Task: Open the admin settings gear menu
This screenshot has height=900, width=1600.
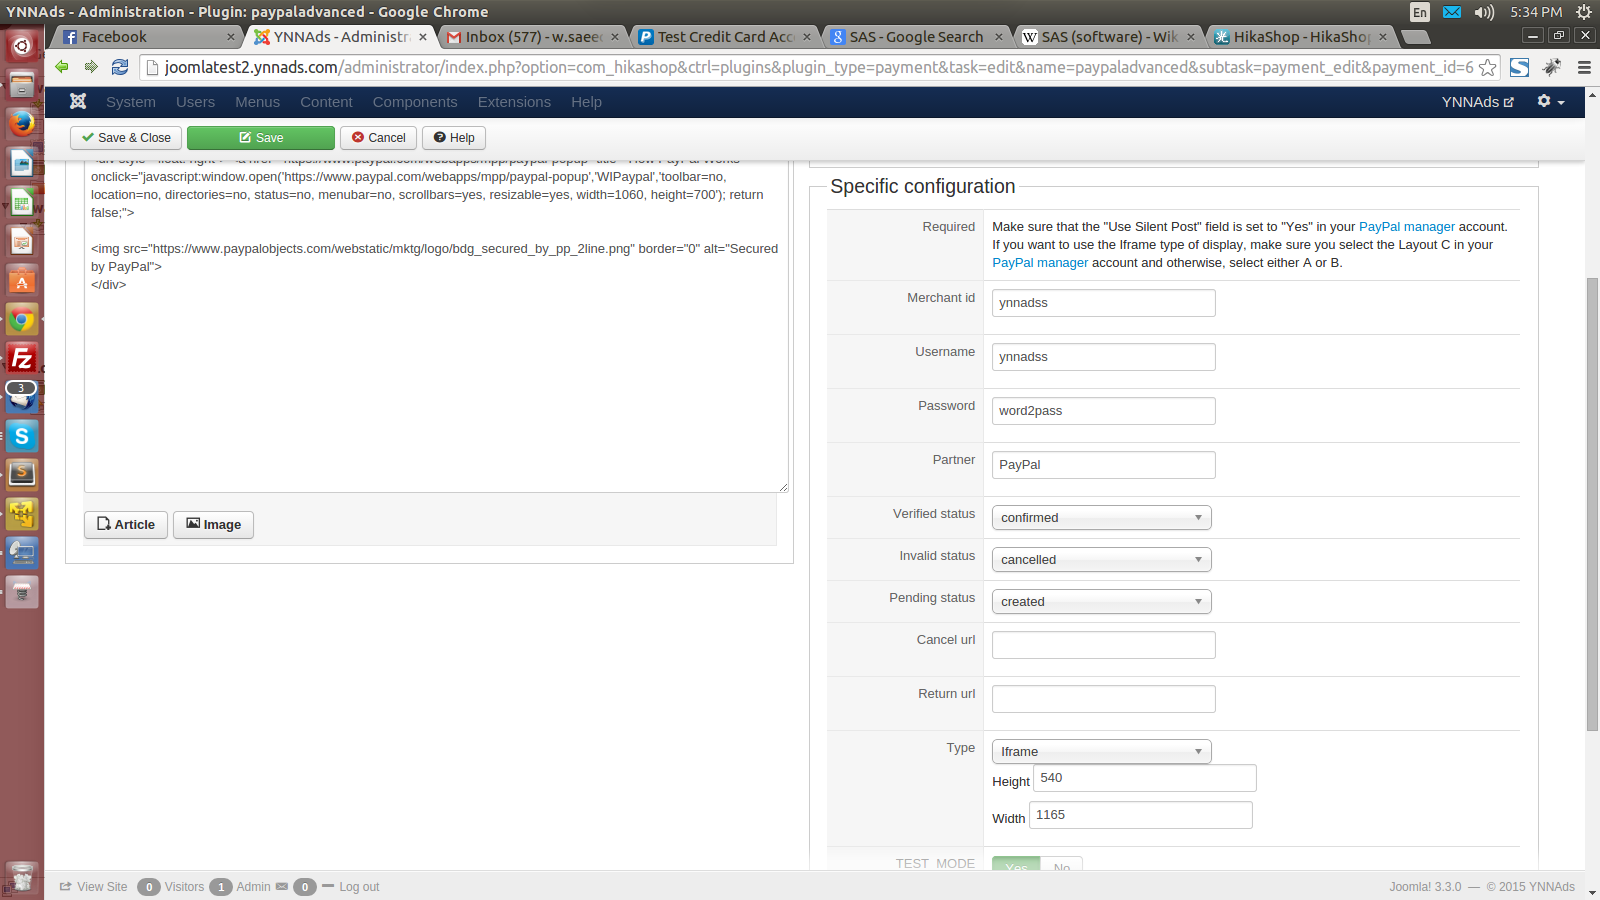Action: (1550, 102)
